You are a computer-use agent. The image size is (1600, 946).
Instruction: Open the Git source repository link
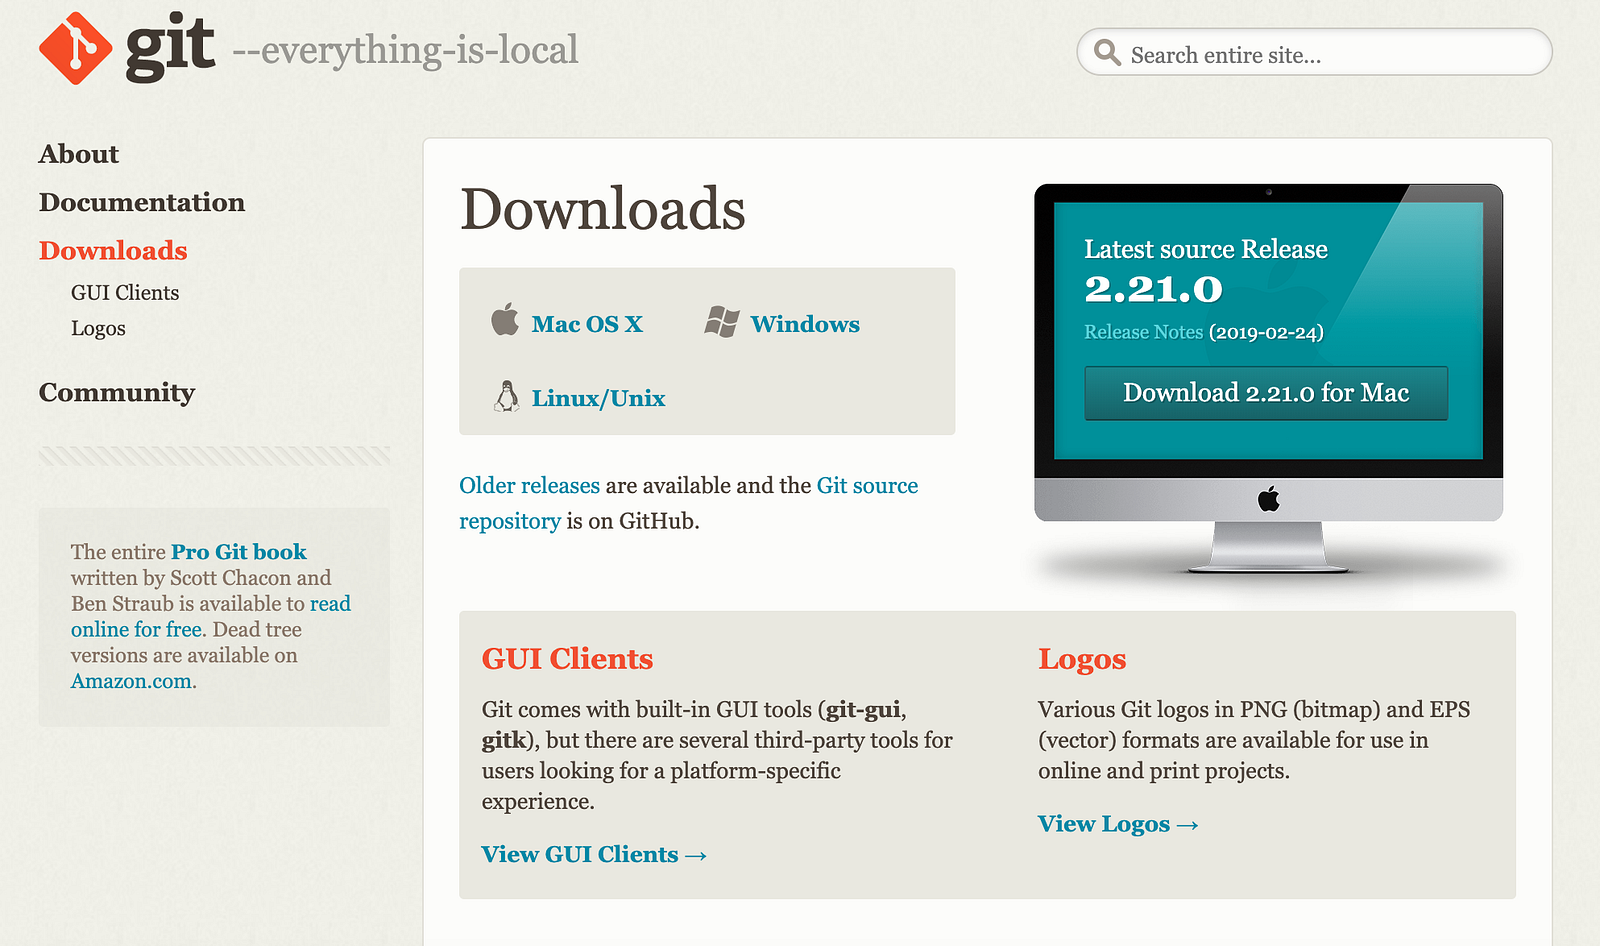689,503
